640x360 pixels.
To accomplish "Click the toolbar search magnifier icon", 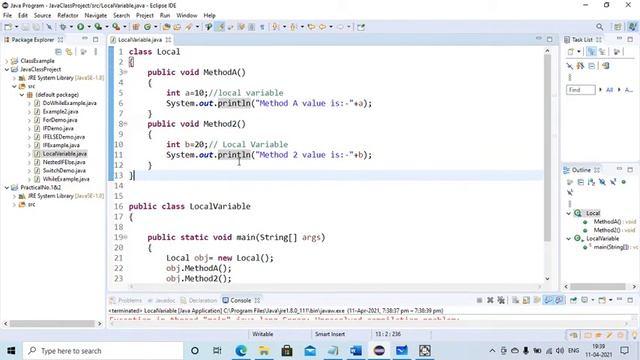I will pyautogui.click(x=599, y=27).
